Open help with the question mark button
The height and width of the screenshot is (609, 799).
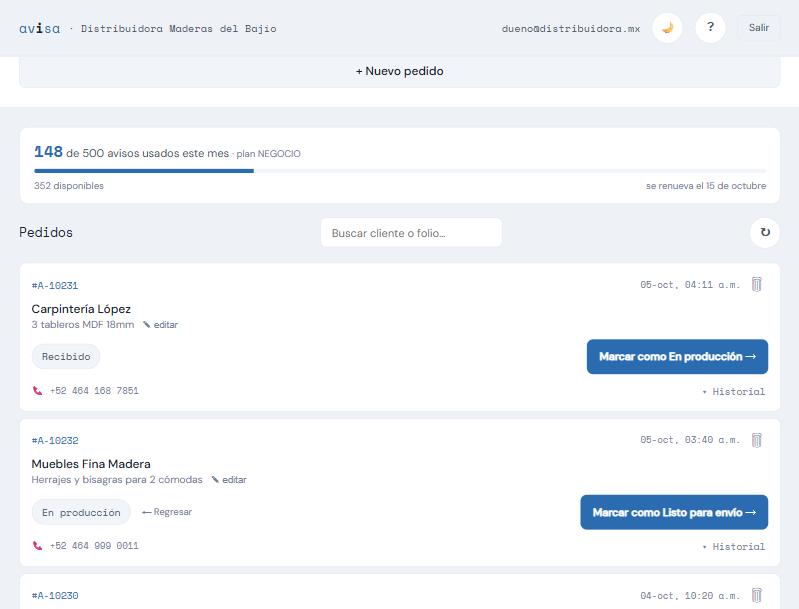[710, 28]
